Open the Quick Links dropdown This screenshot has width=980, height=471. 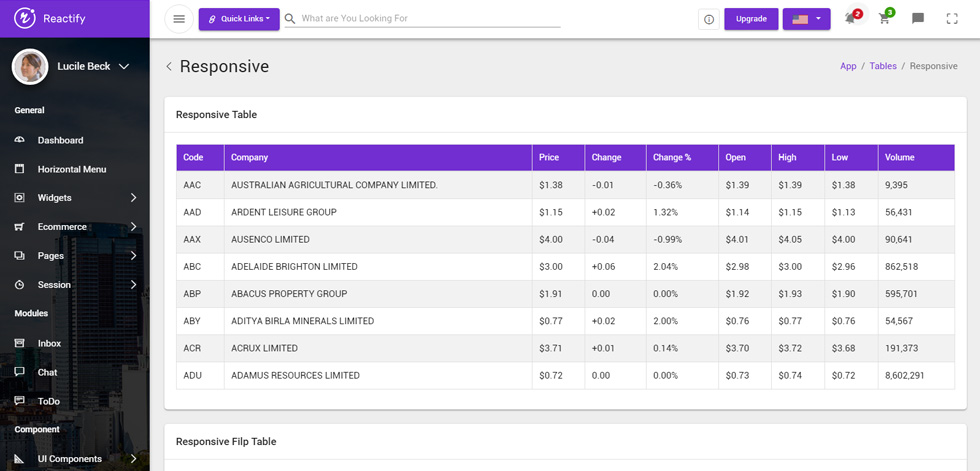point(239,19)
